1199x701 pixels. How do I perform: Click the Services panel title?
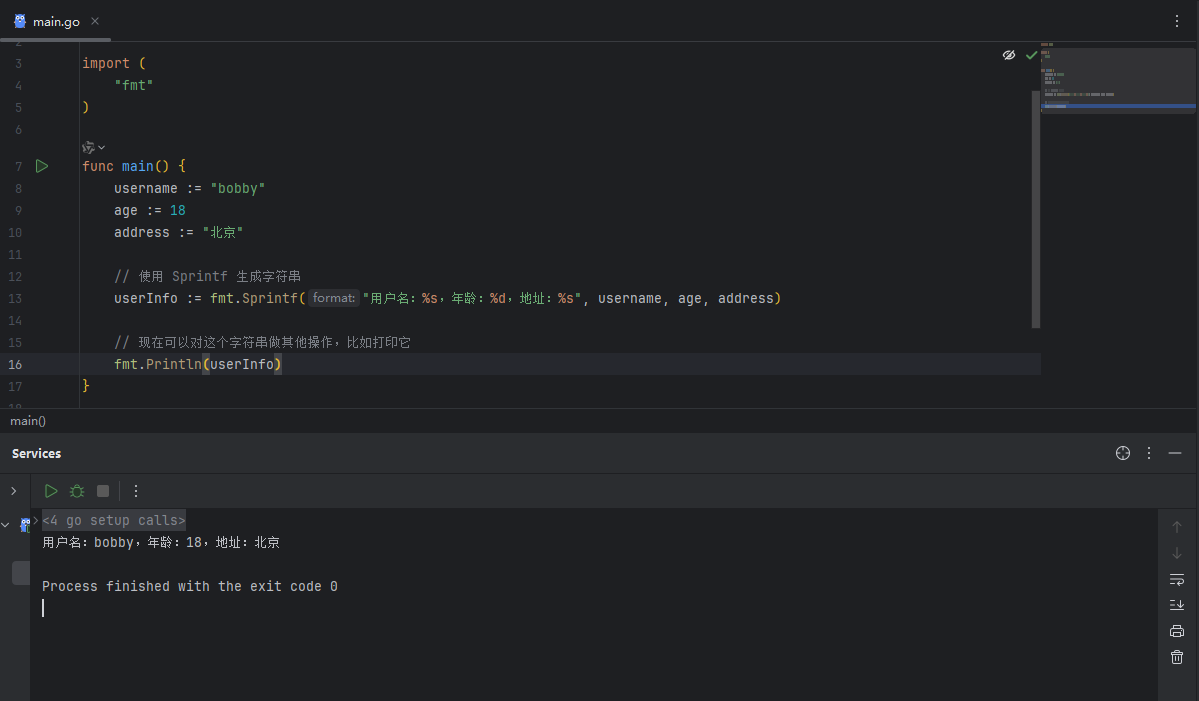(37, 453)
